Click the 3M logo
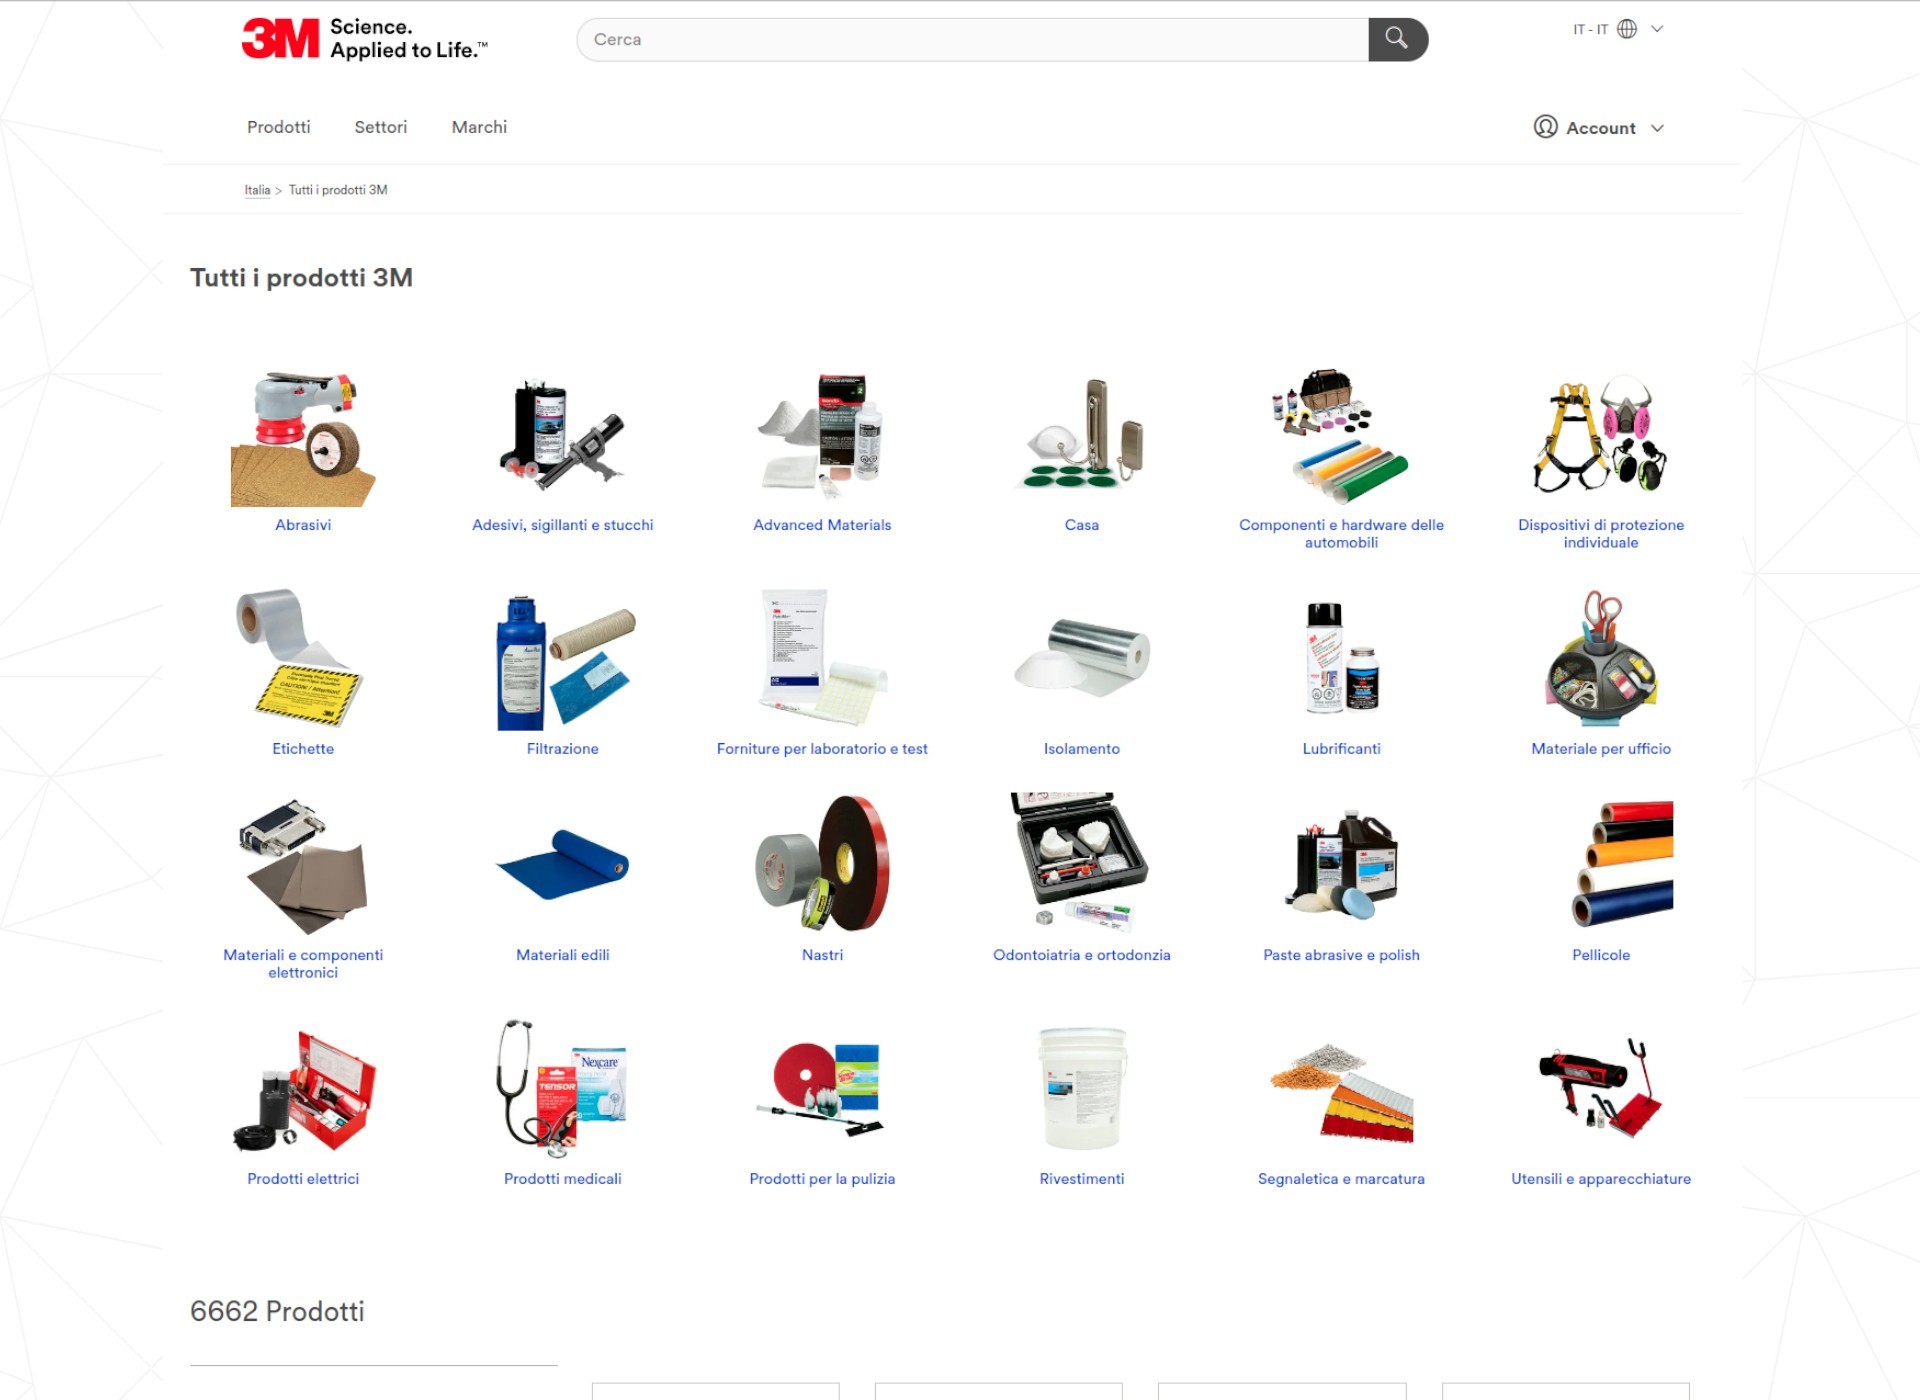The image size is (1920, 1400). [x=280, y=39]
